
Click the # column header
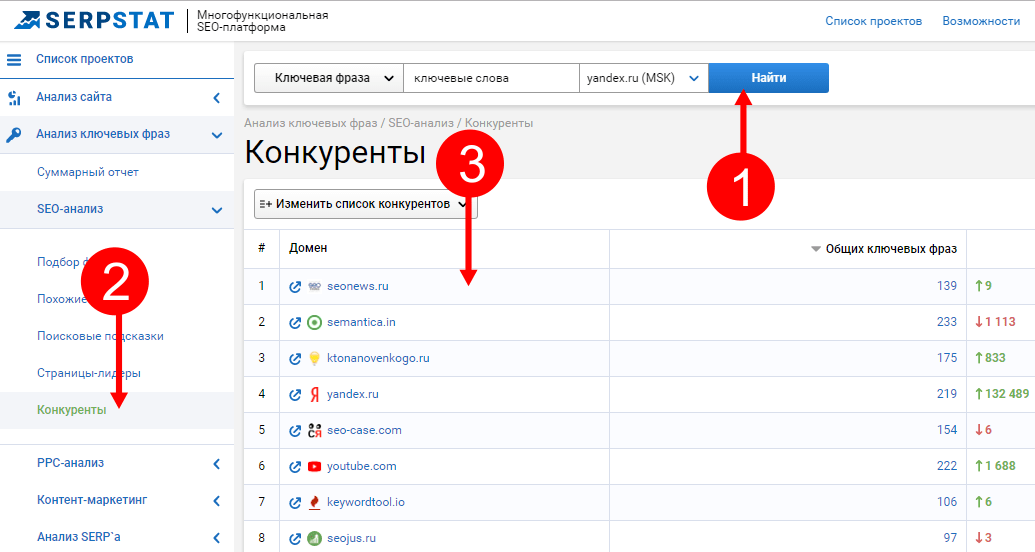point(261,248)
